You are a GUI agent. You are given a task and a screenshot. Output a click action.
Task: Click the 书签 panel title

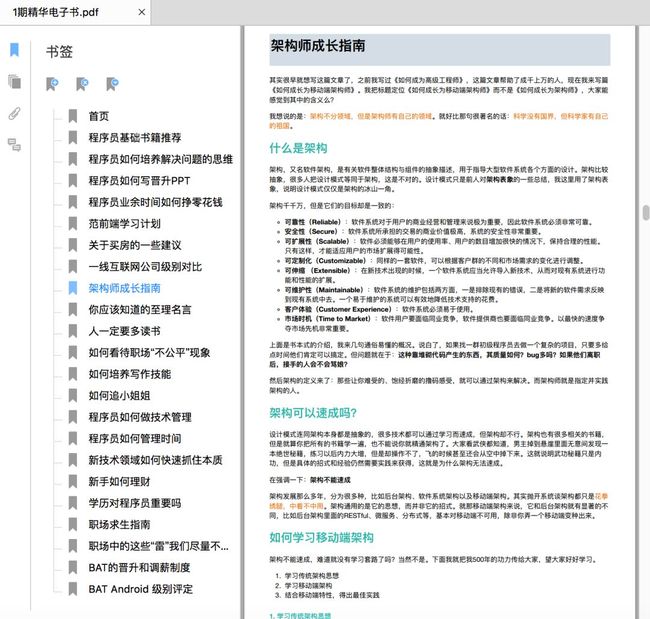click(x=59, y=52)
